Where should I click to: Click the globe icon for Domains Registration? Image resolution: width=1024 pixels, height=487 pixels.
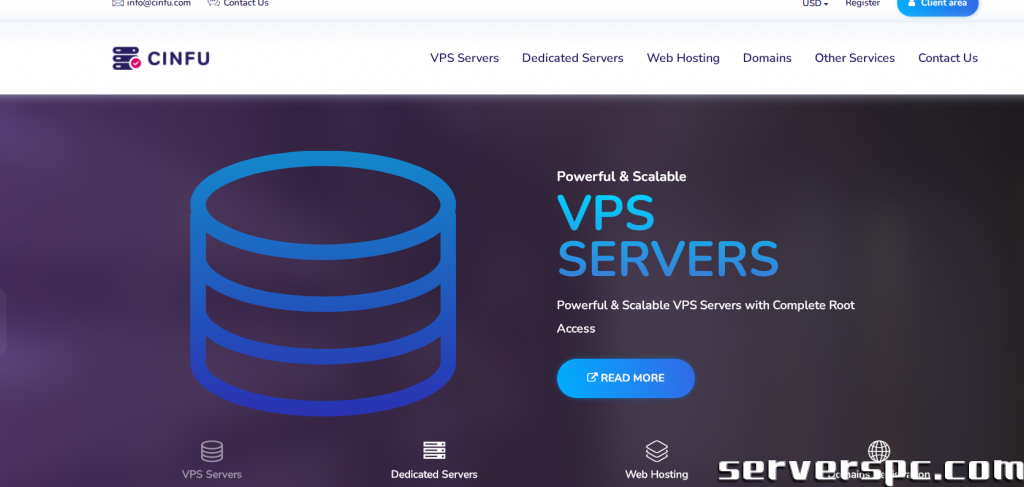coord(879,451)
